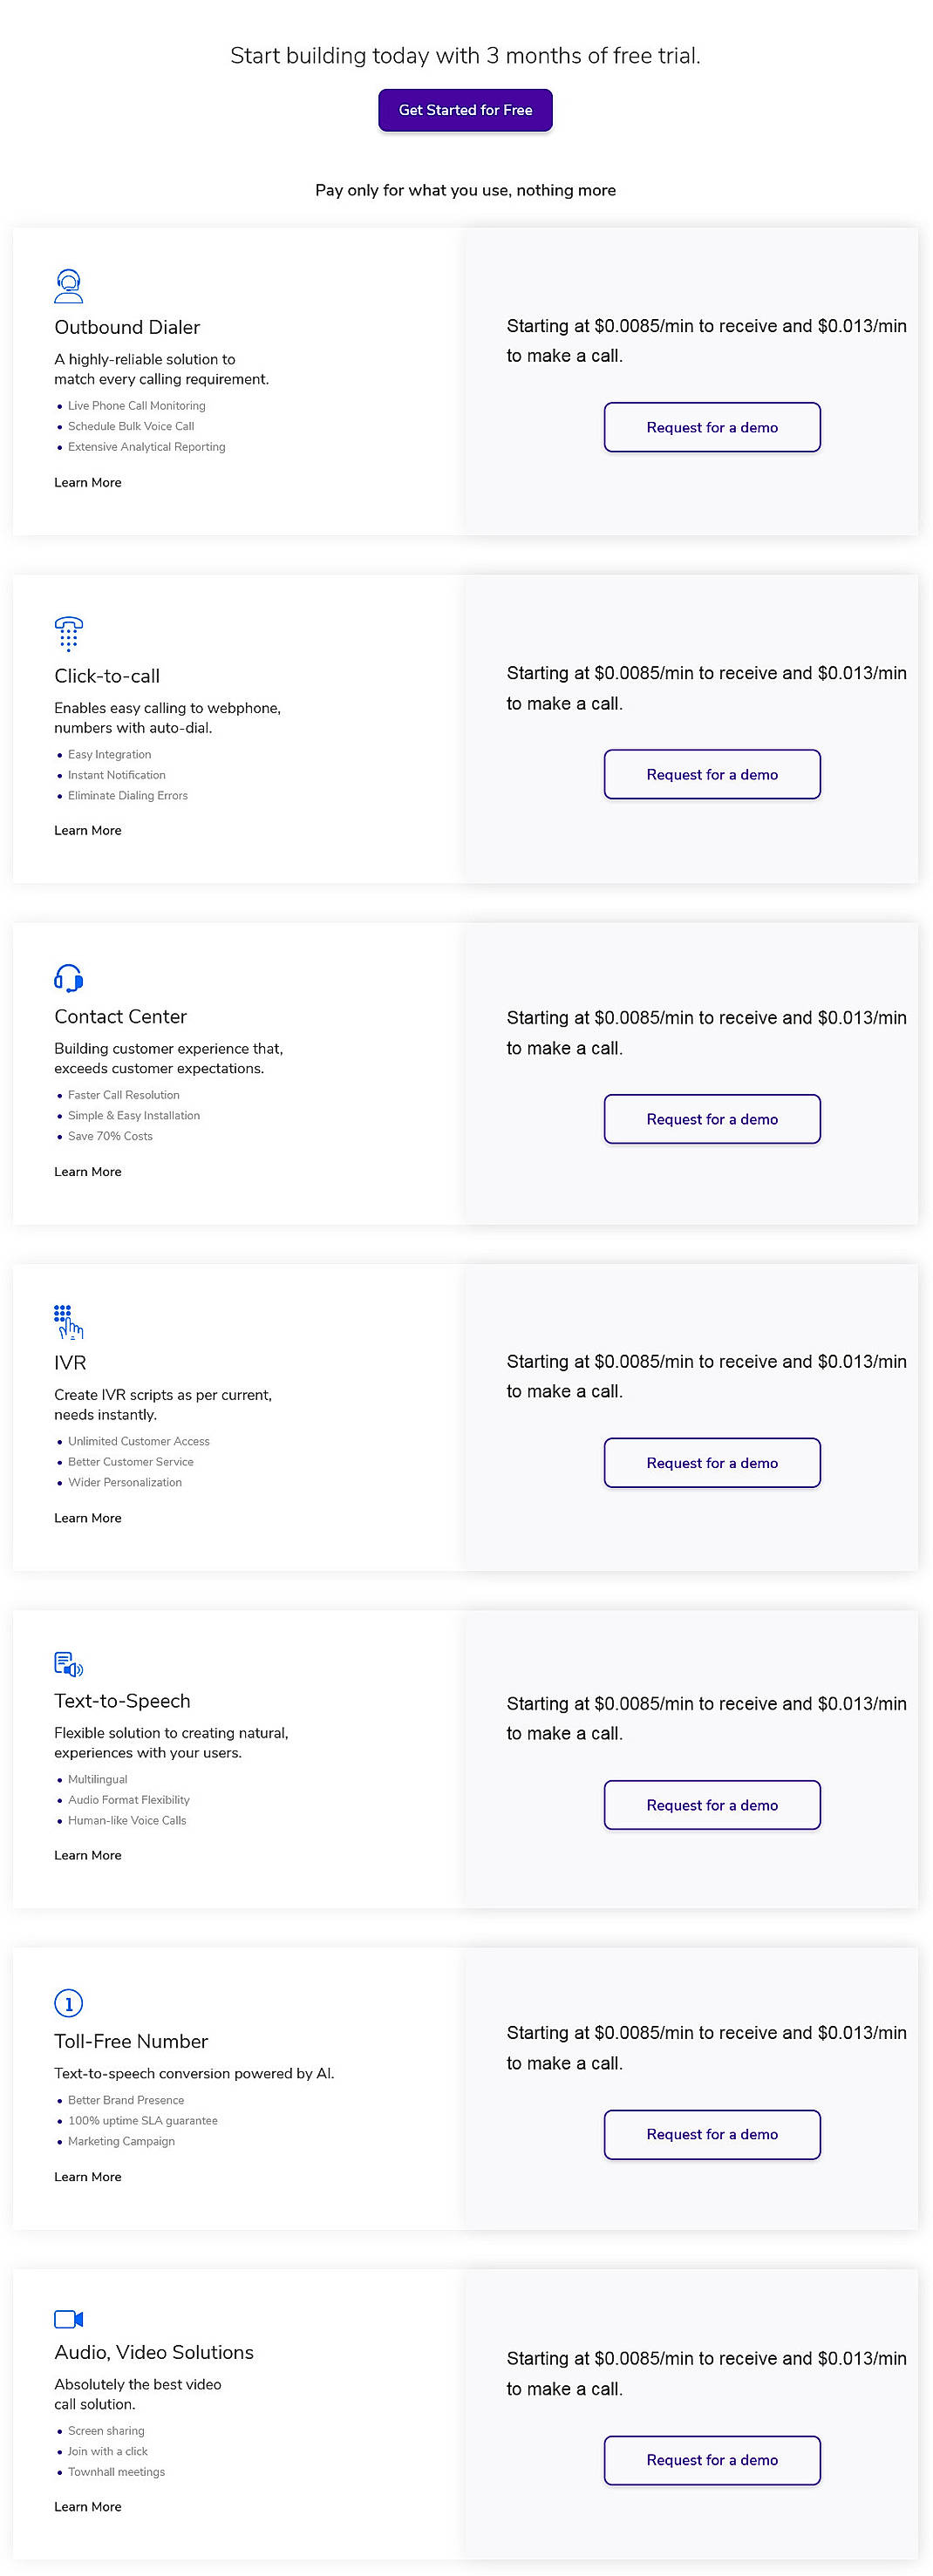
Task: Click the Save 70% Costs bullet
Action: 110,1136
